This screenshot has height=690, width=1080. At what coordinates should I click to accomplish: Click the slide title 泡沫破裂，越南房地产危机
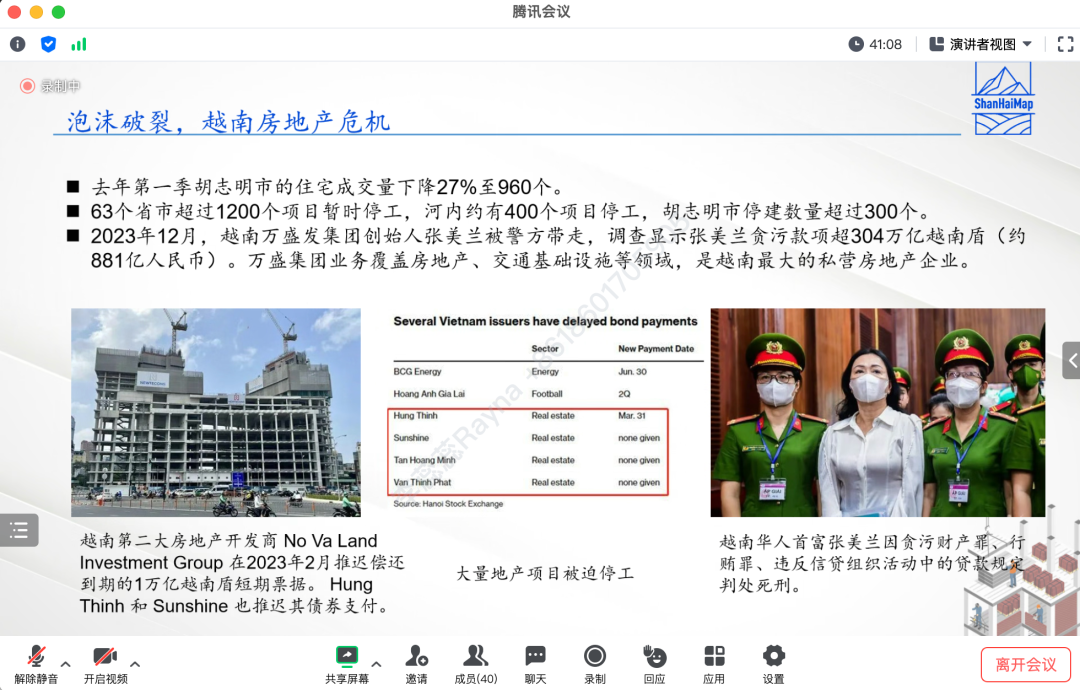click(229, 122)
